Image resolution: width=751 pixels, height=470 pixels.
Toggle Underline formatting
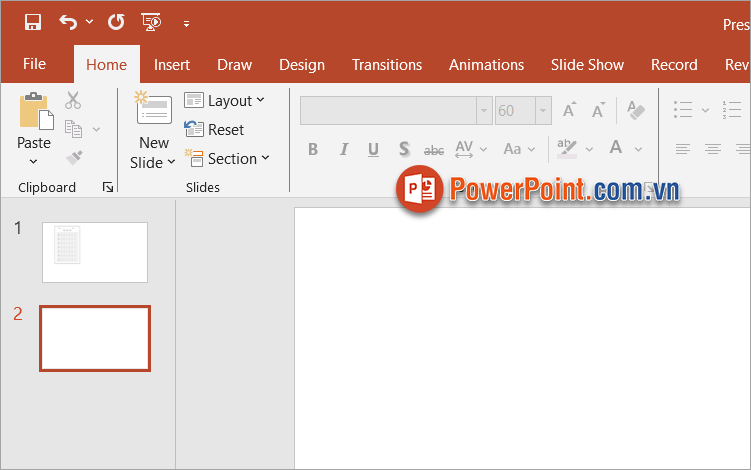373,149
